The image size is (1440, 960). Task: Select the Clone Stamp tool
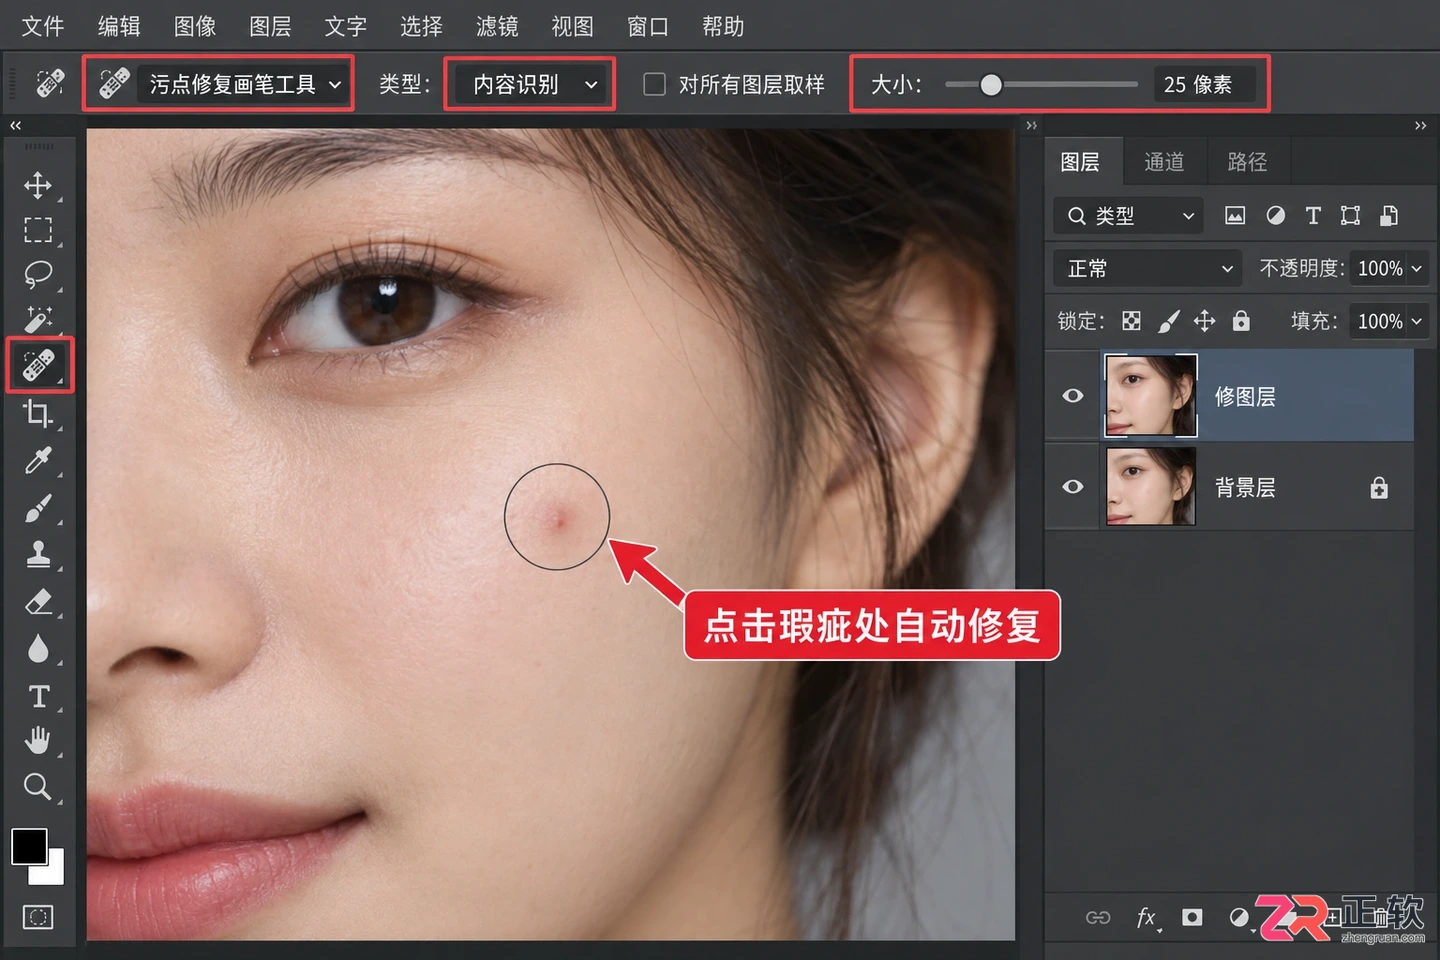click(38, 554)
